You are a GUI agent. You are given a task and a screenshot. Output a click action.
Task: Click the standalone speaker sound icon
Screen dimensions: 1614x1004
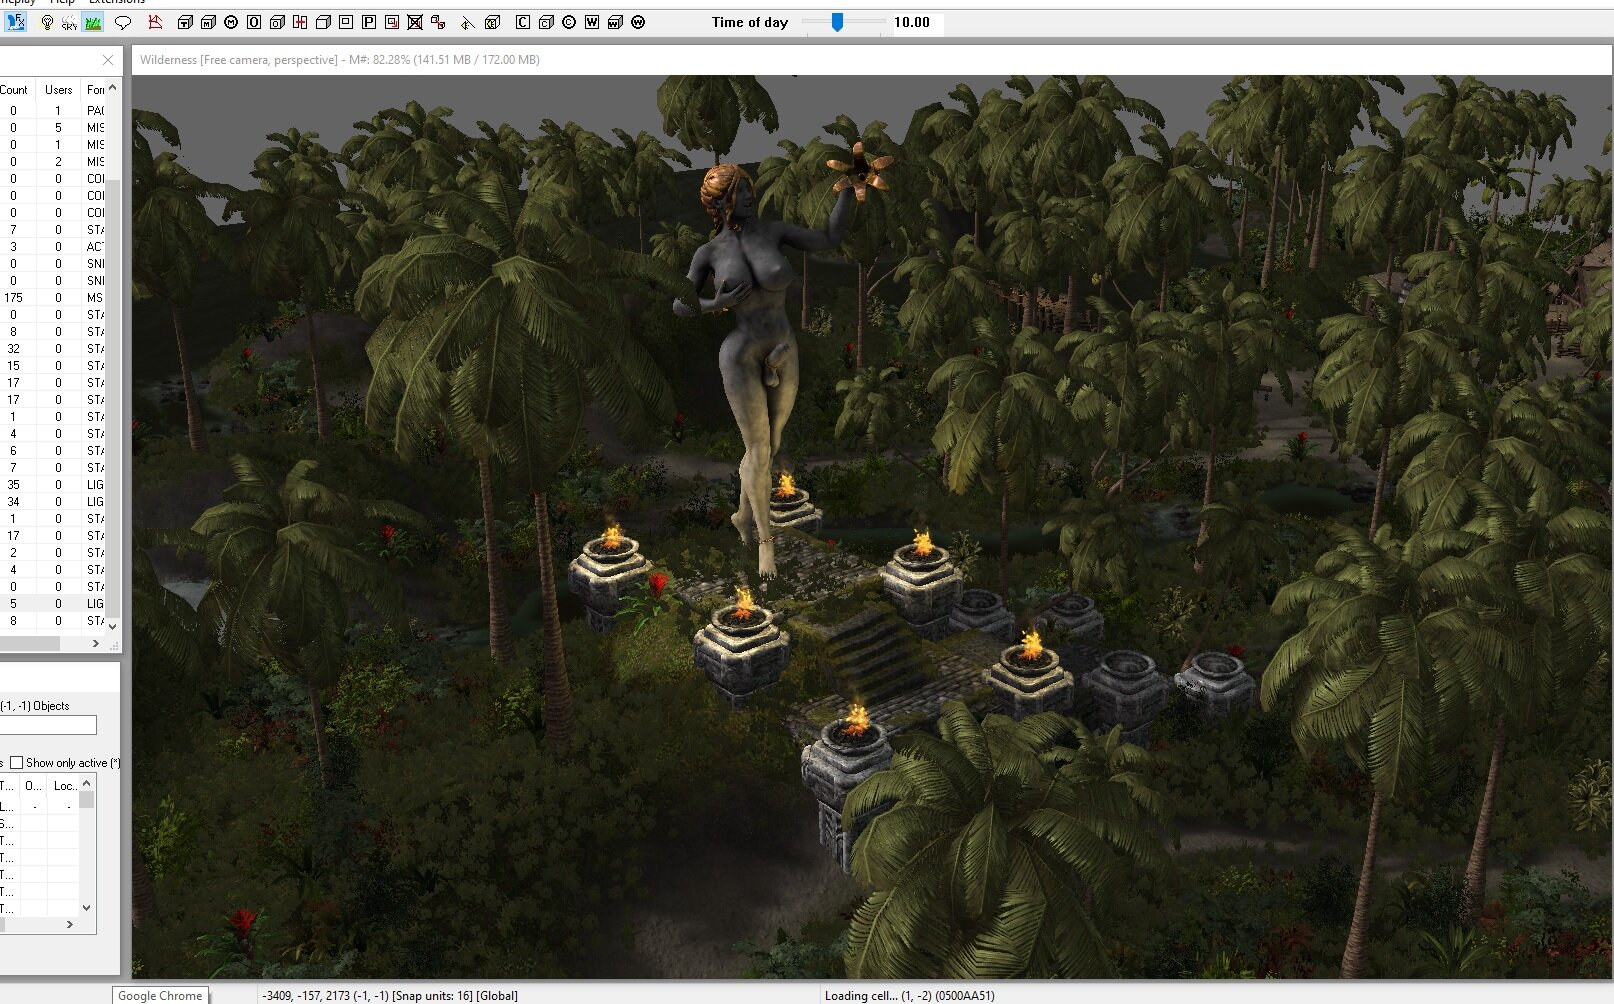(x=467, y=22)
